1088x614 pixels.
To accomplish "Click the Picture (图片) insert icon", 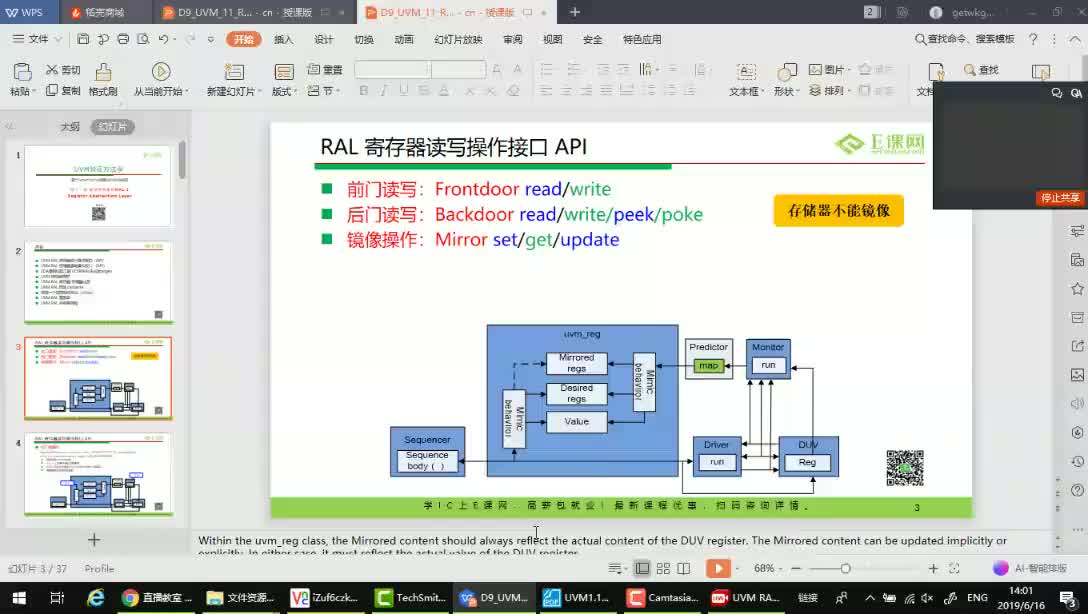I will (815, 69).
